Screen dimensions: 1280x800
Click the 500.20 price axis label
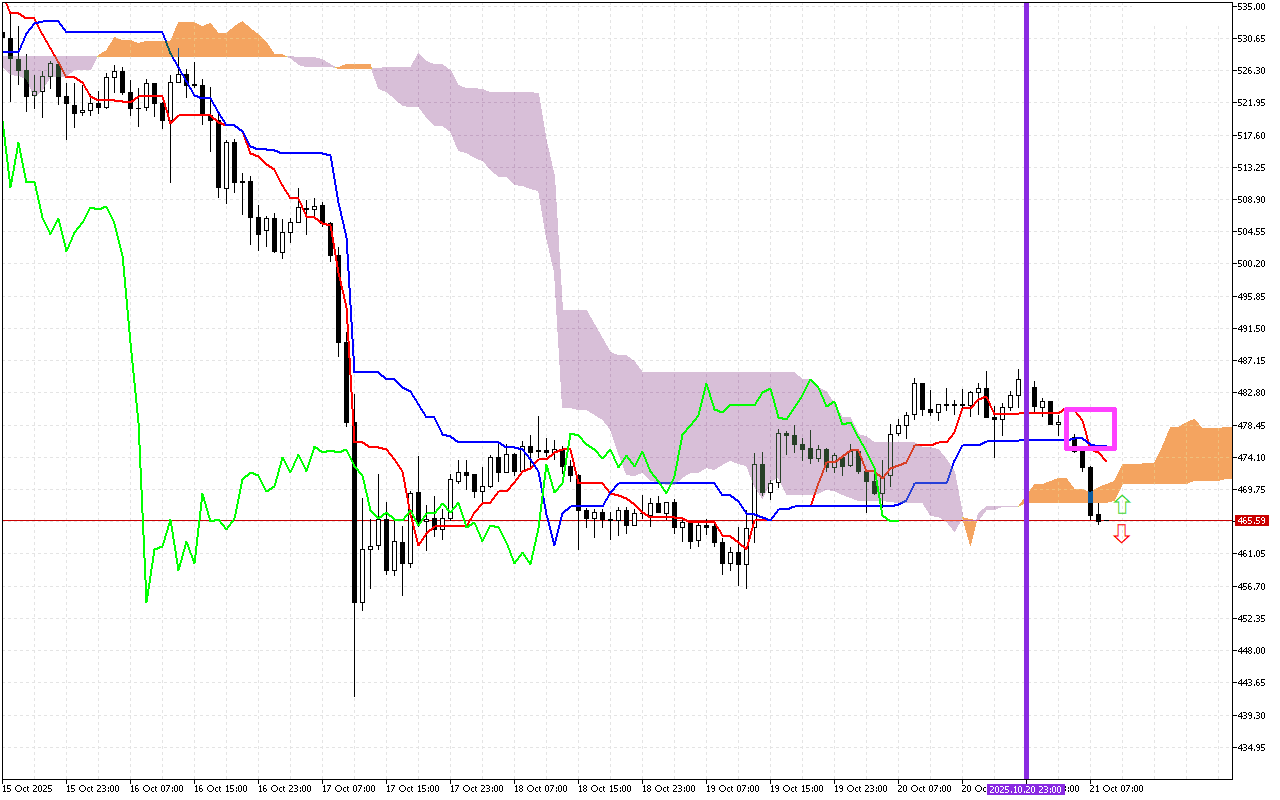[1252, 264]
